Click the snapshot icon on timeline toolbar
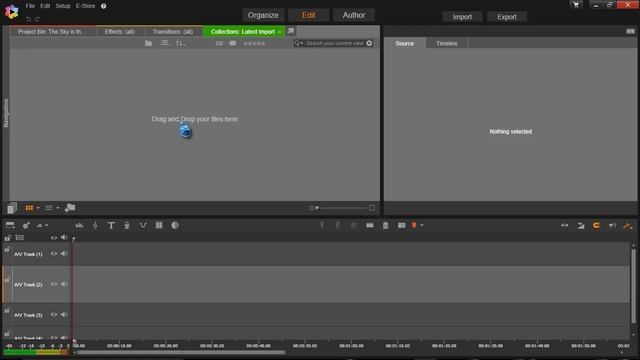 point(402,225)
